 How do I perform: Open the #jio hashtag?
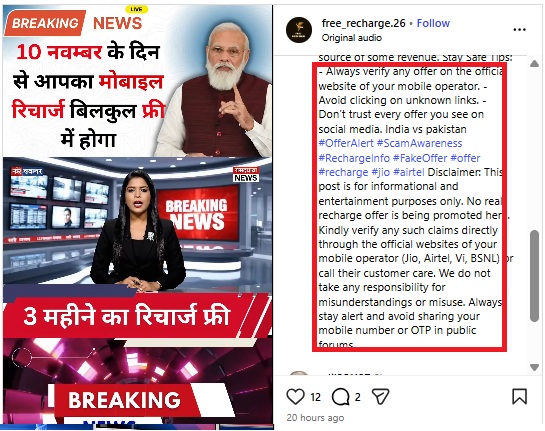[380, 172]
